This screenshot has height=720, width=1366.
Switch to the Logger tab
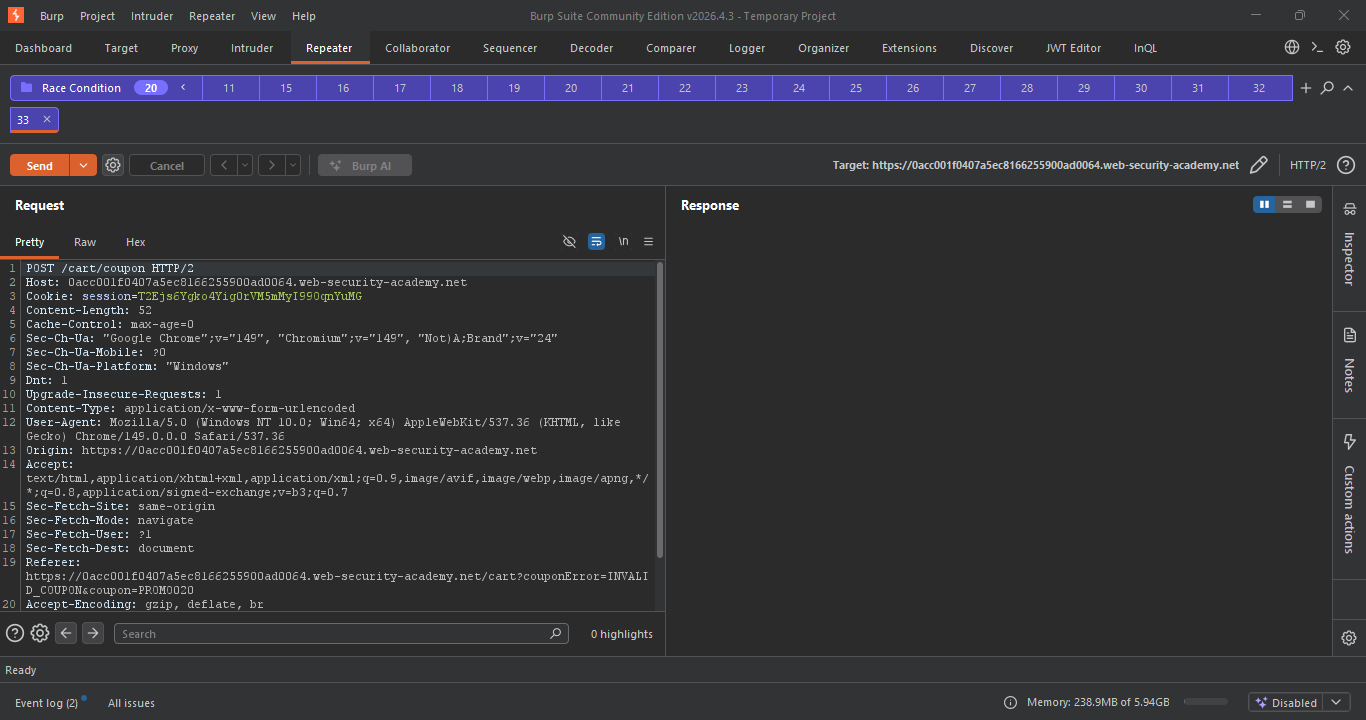point(747,48)
